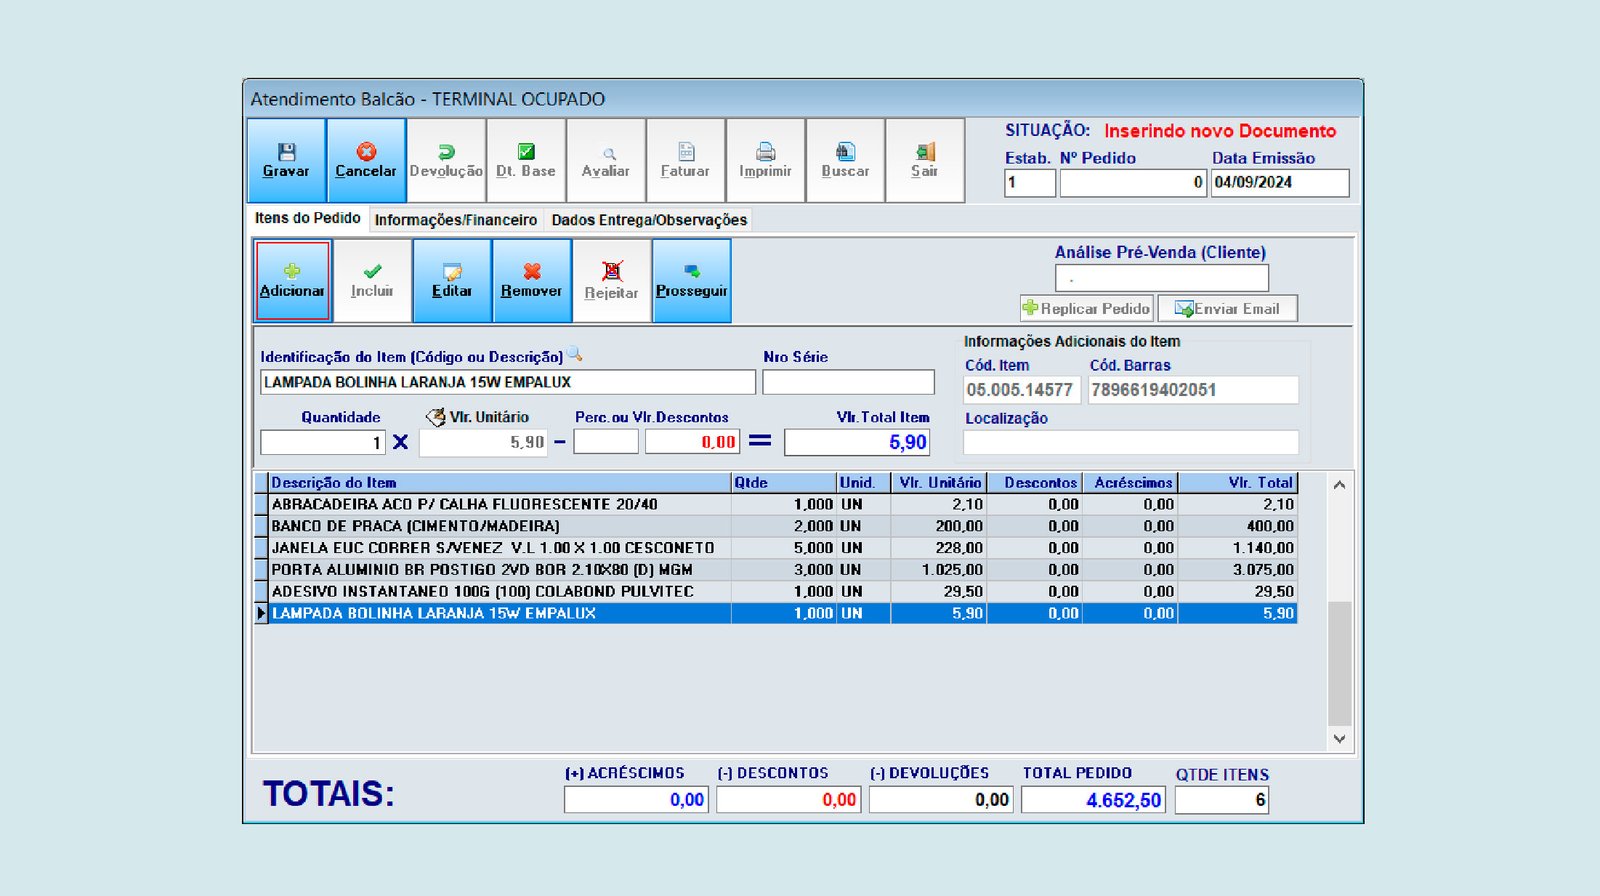Click the Cód. Item field
Image resolution: width=1600 pixels, height=896 pixels.
pos(1022,390)
